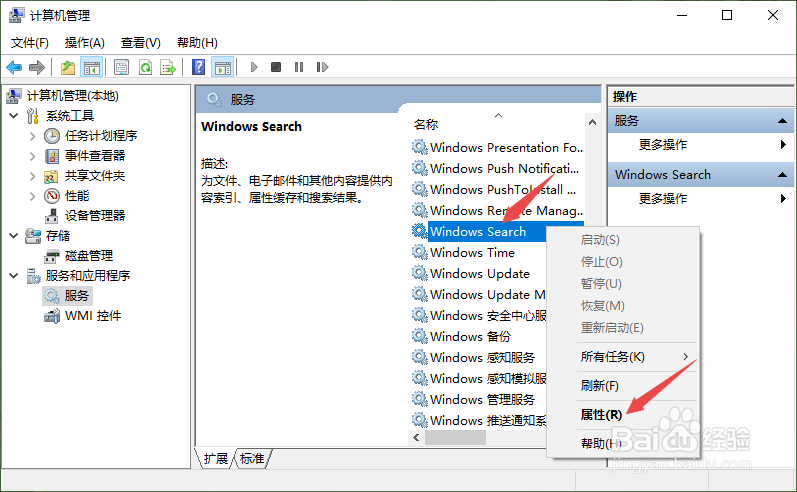797x492 pixels.
Task: Collapse the 服务和应用程序 node
Action: 14,275
